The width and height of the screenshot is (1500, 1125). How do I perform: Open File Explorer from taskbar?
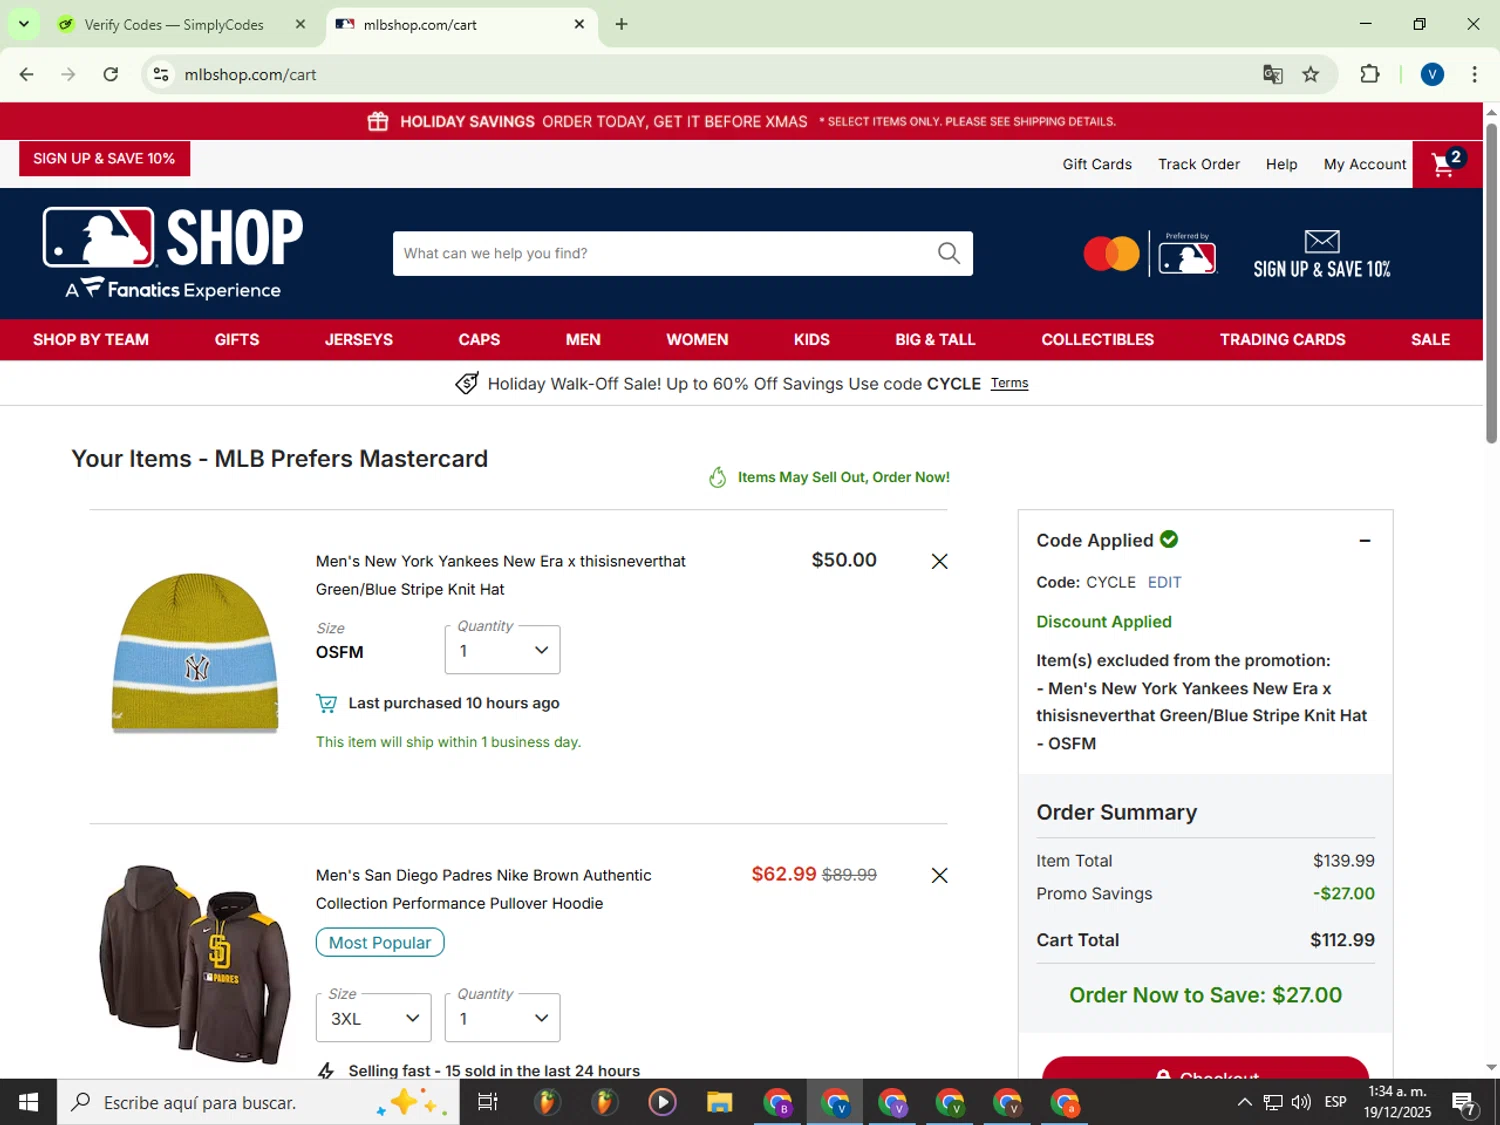click(x=719, y=1102)
